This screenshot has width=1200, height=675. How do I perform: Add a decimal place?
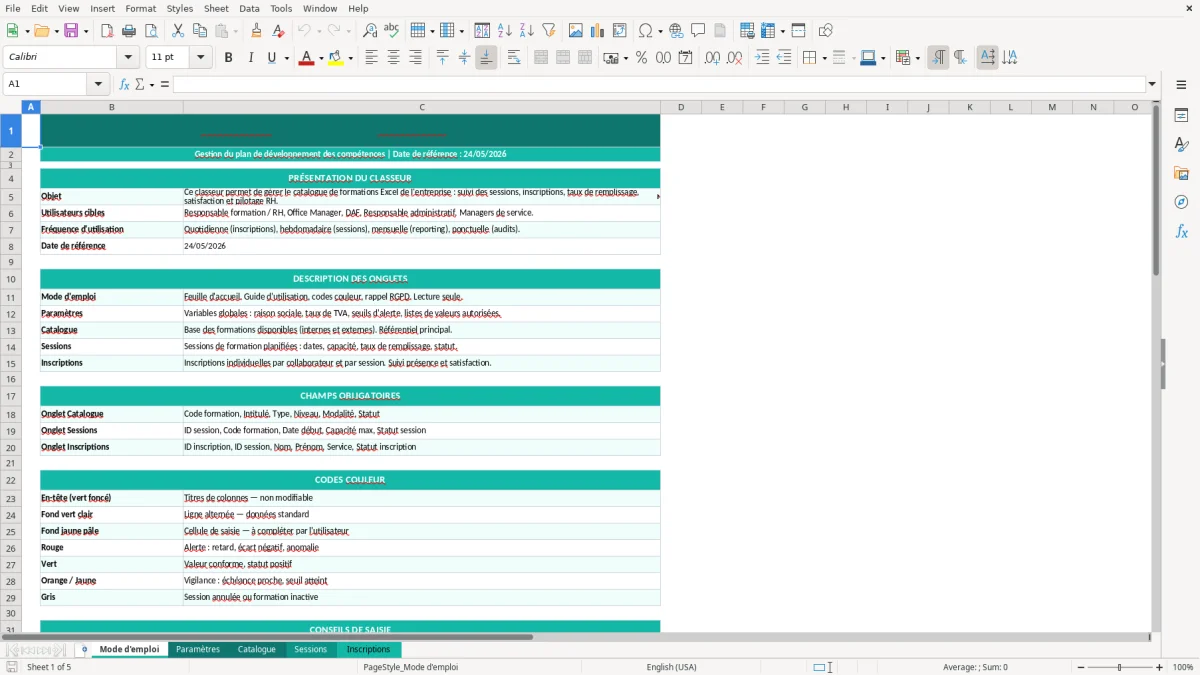pos(712,58)
